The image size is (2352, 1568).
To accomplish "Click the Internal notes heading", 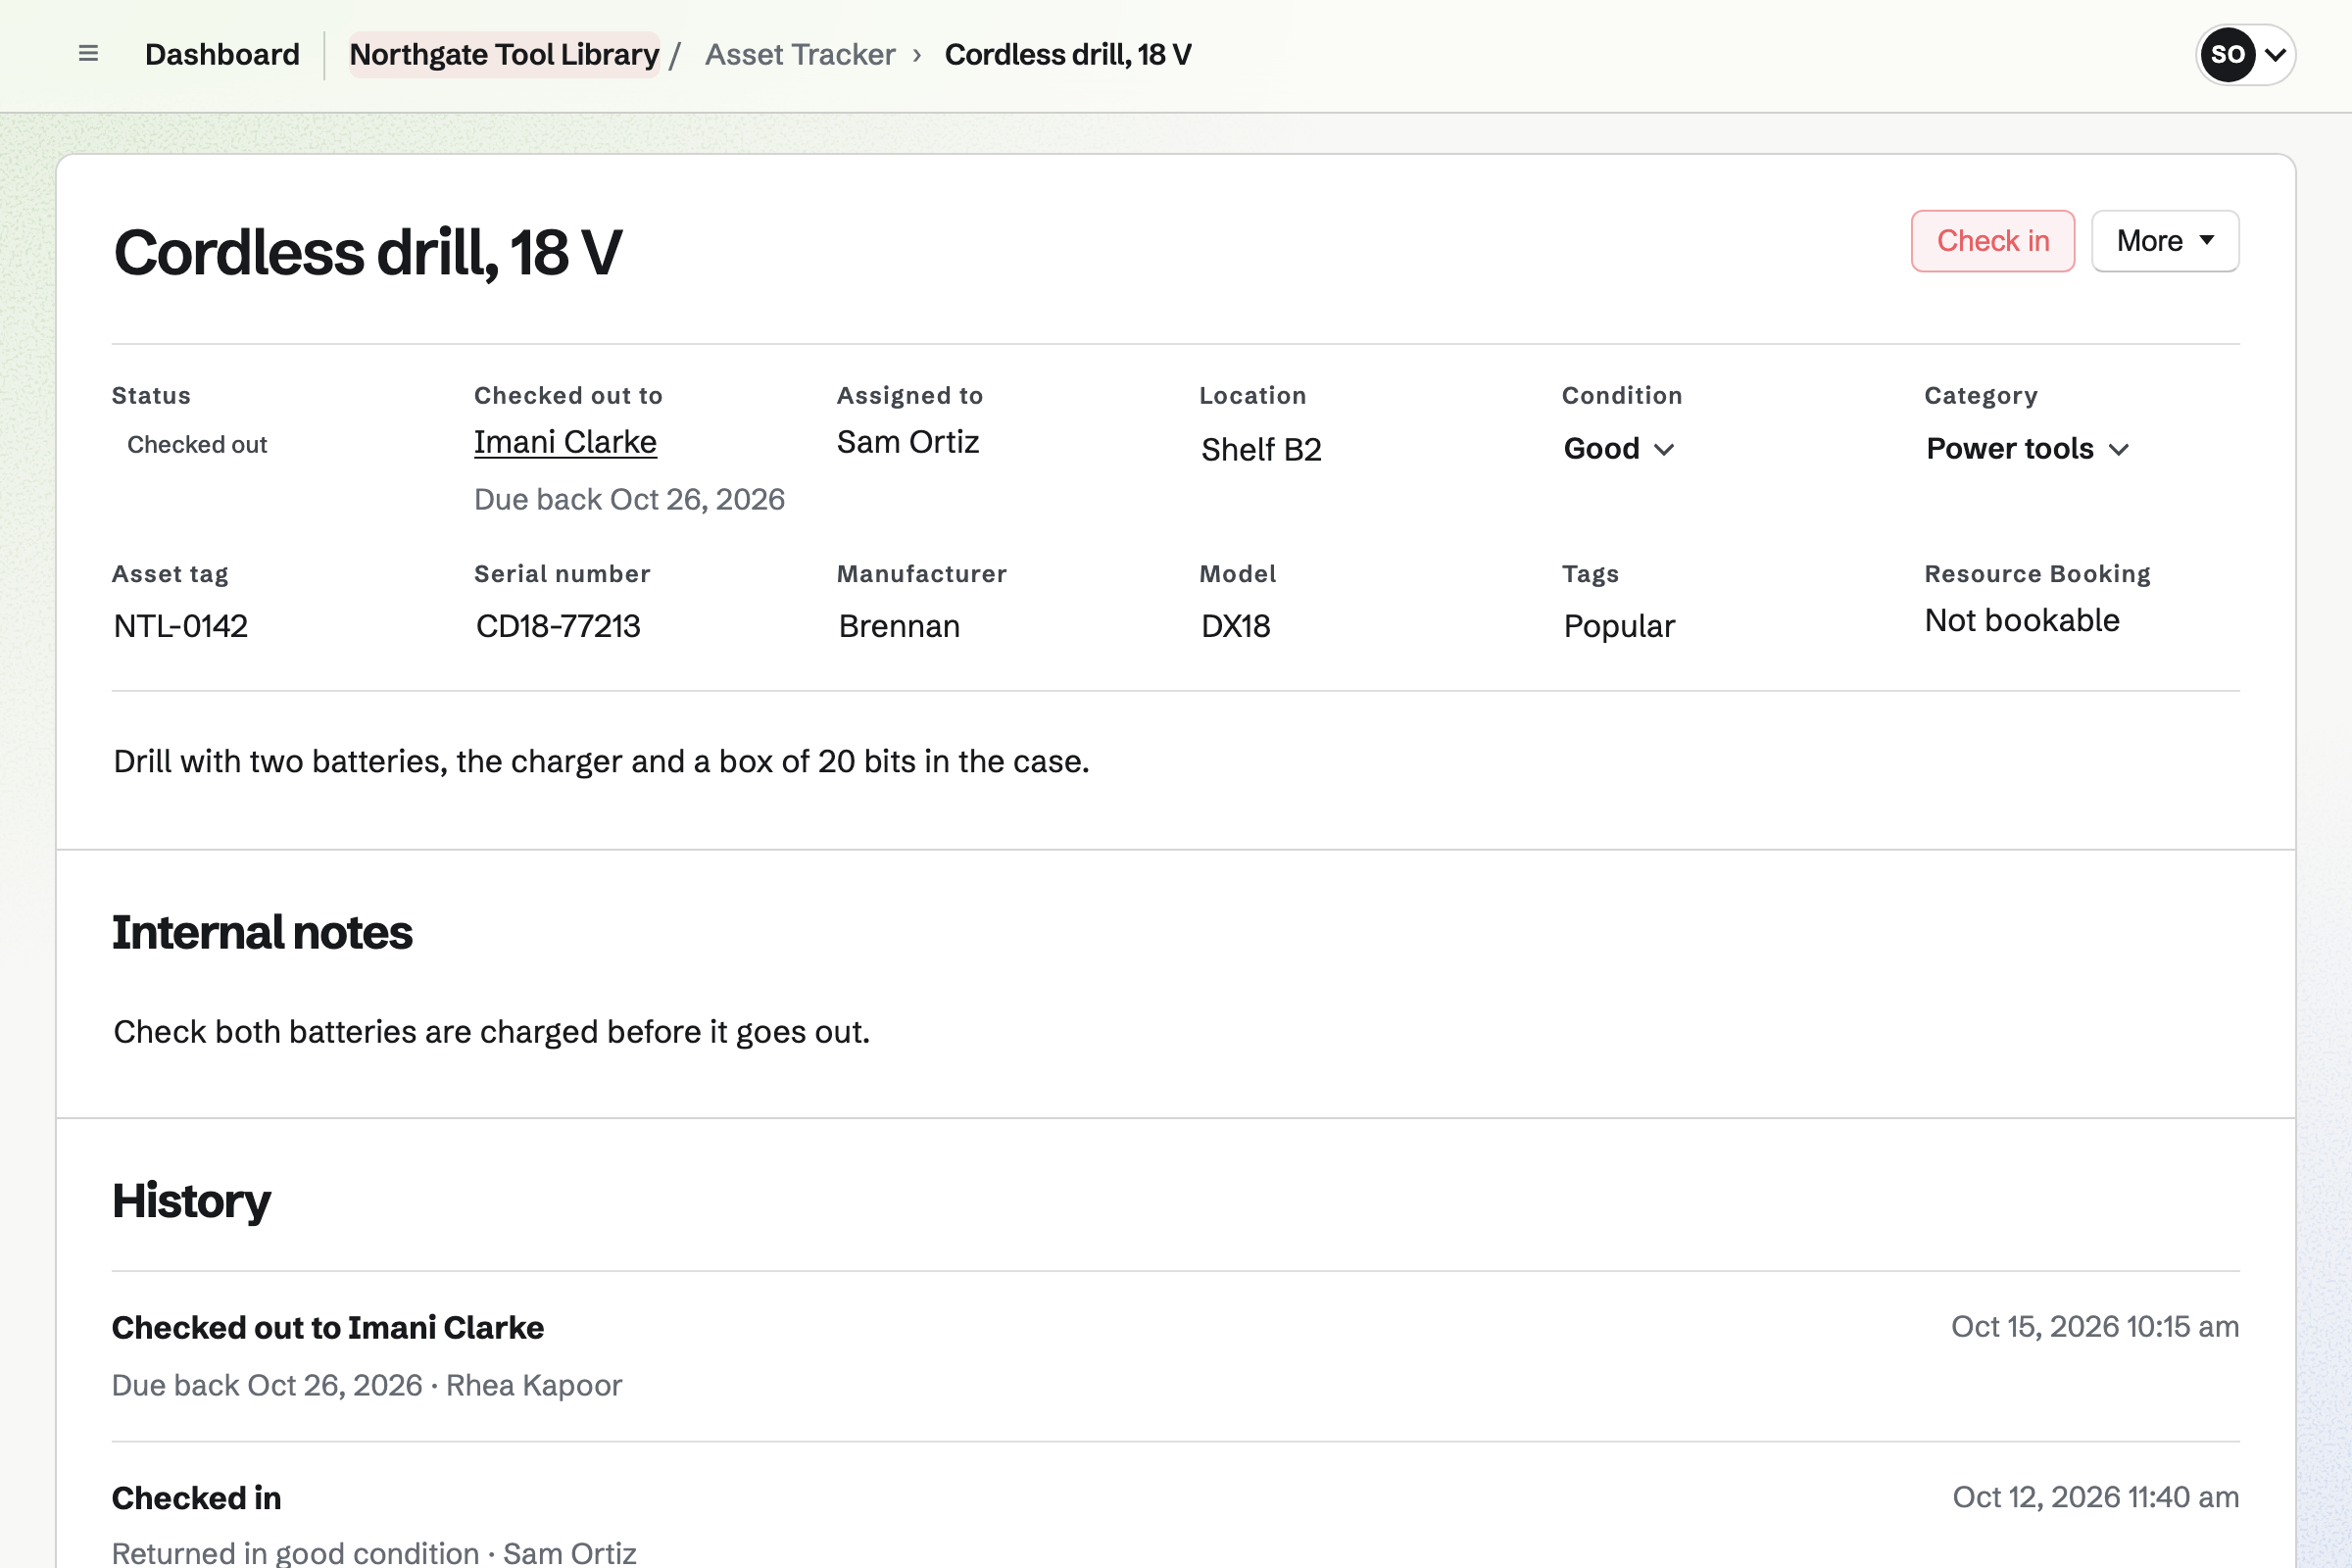I will [x=262, y=933].
